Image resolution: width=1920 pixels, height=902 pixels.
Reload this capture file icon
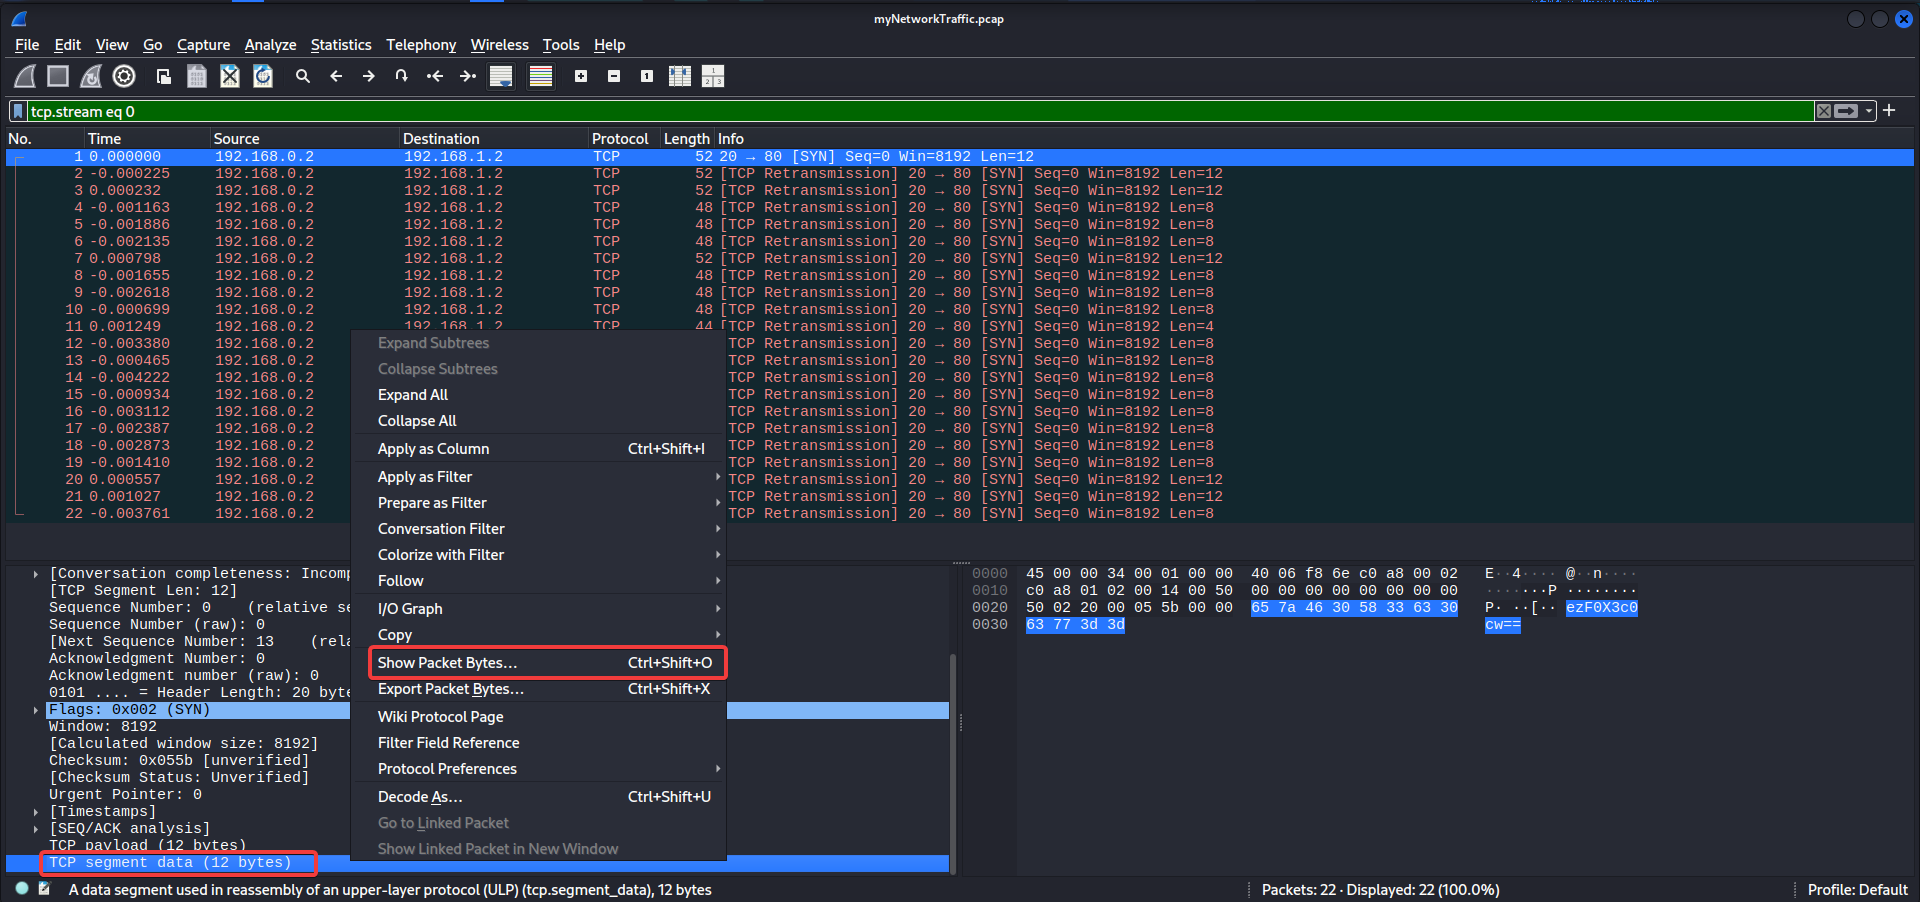[x=263, y=76]
